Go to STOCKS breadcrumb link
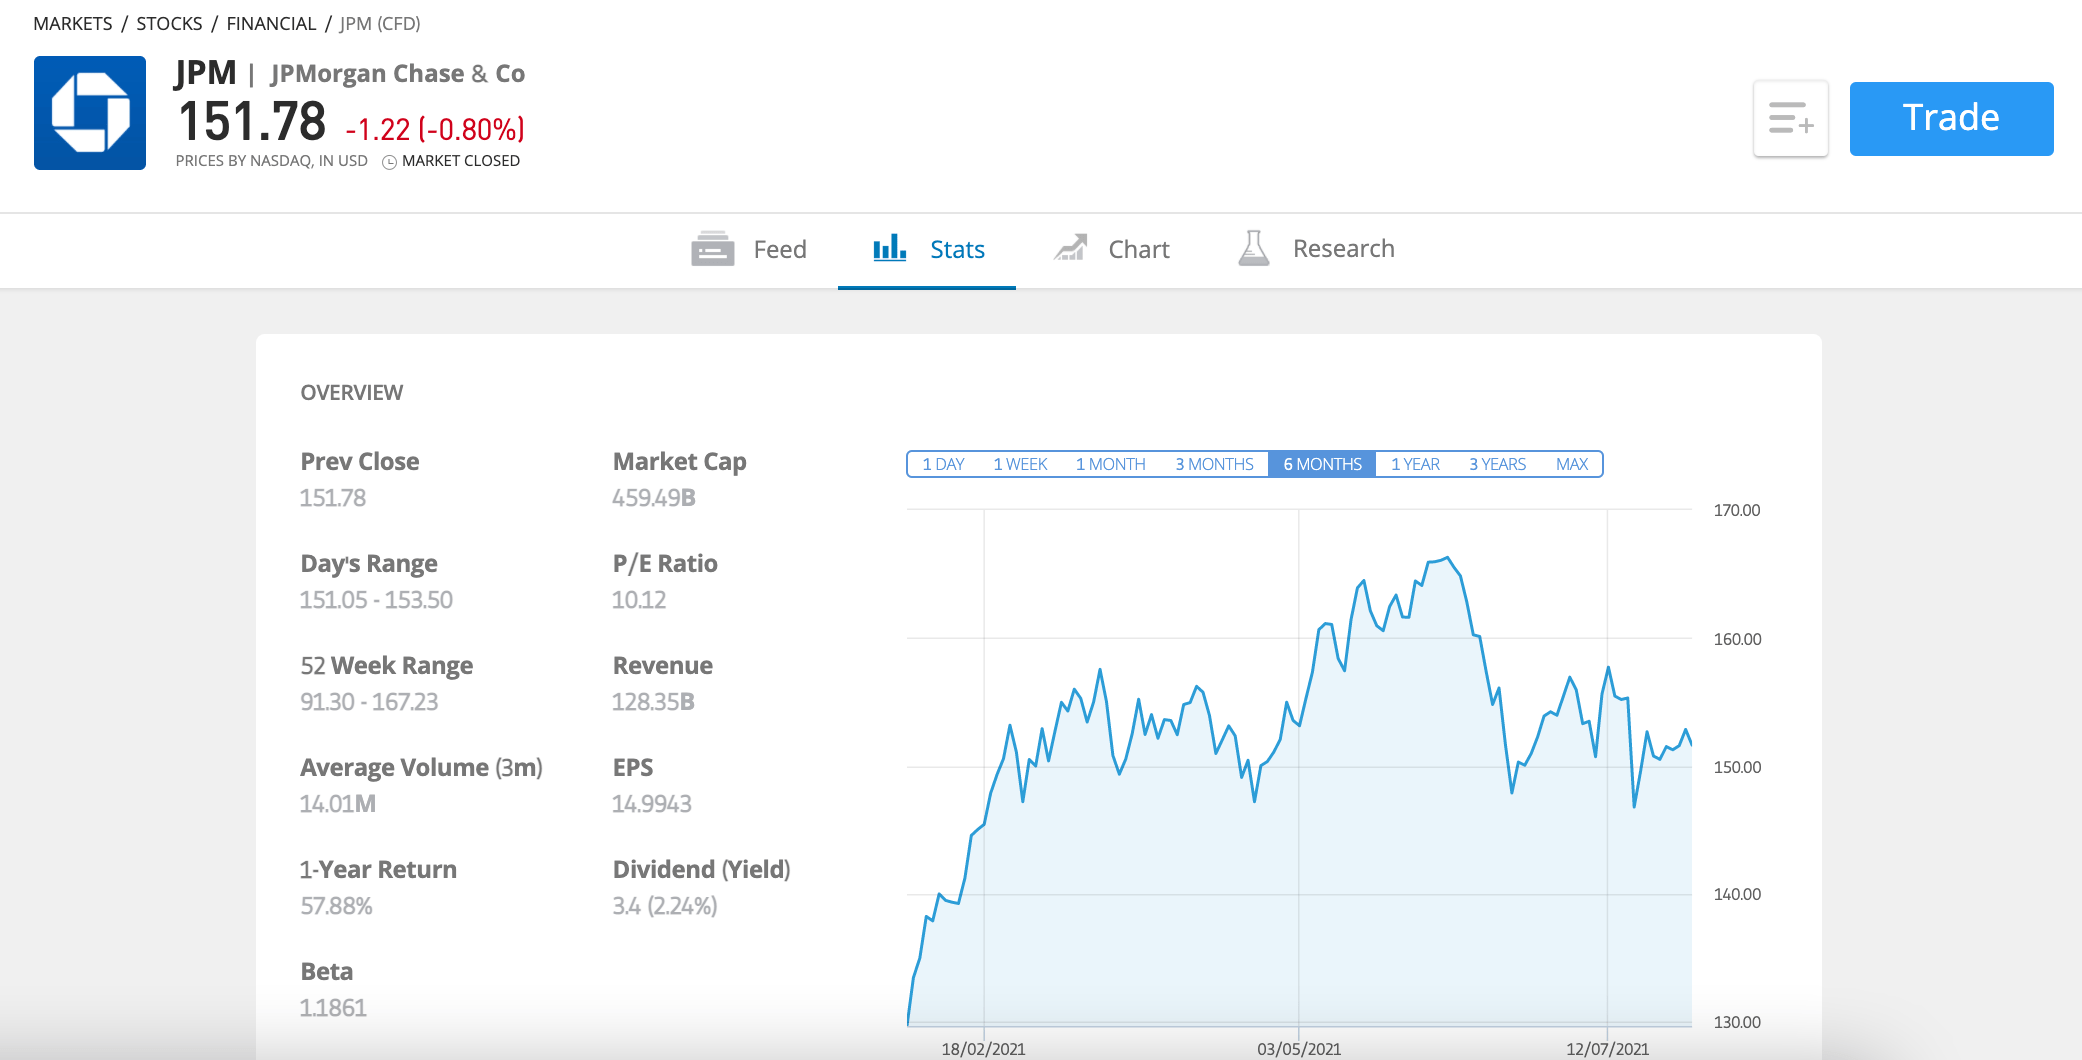 (169, 23)
